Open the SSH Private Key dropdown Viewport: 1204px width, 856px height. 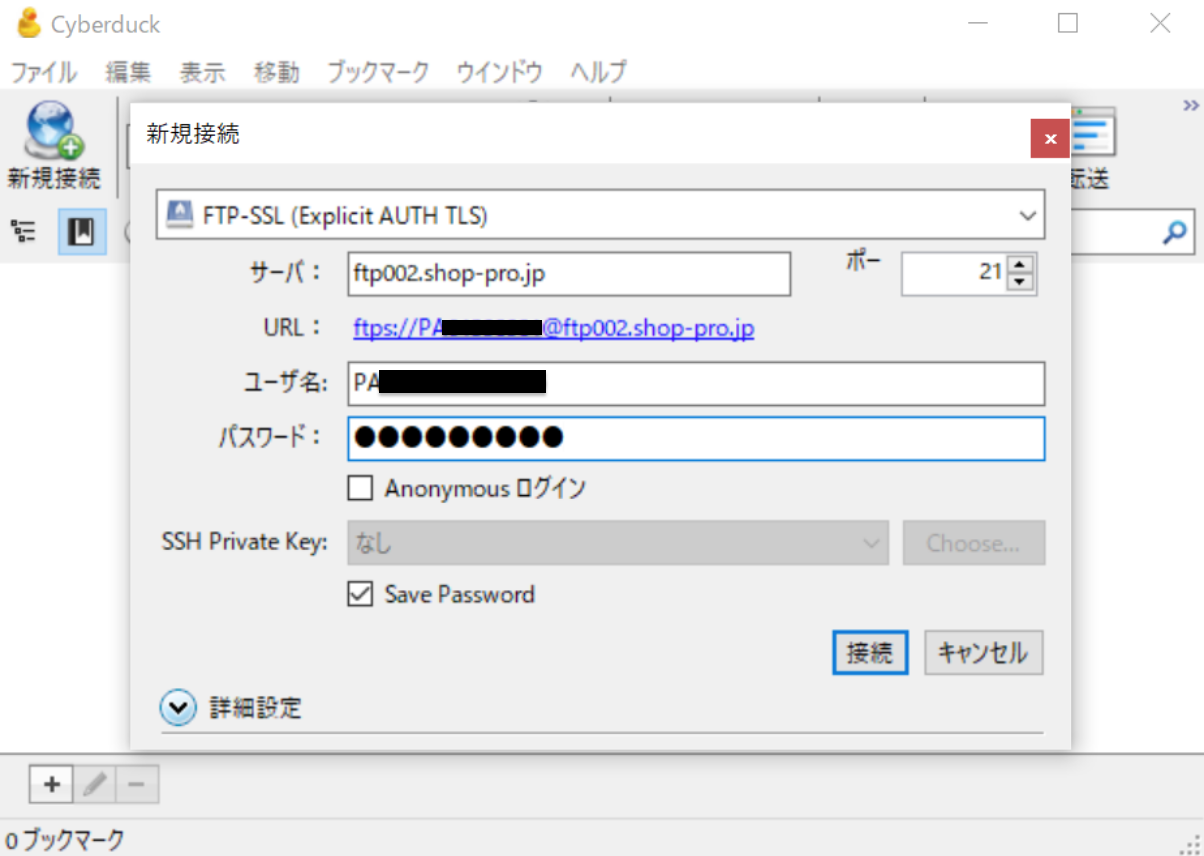617,544
